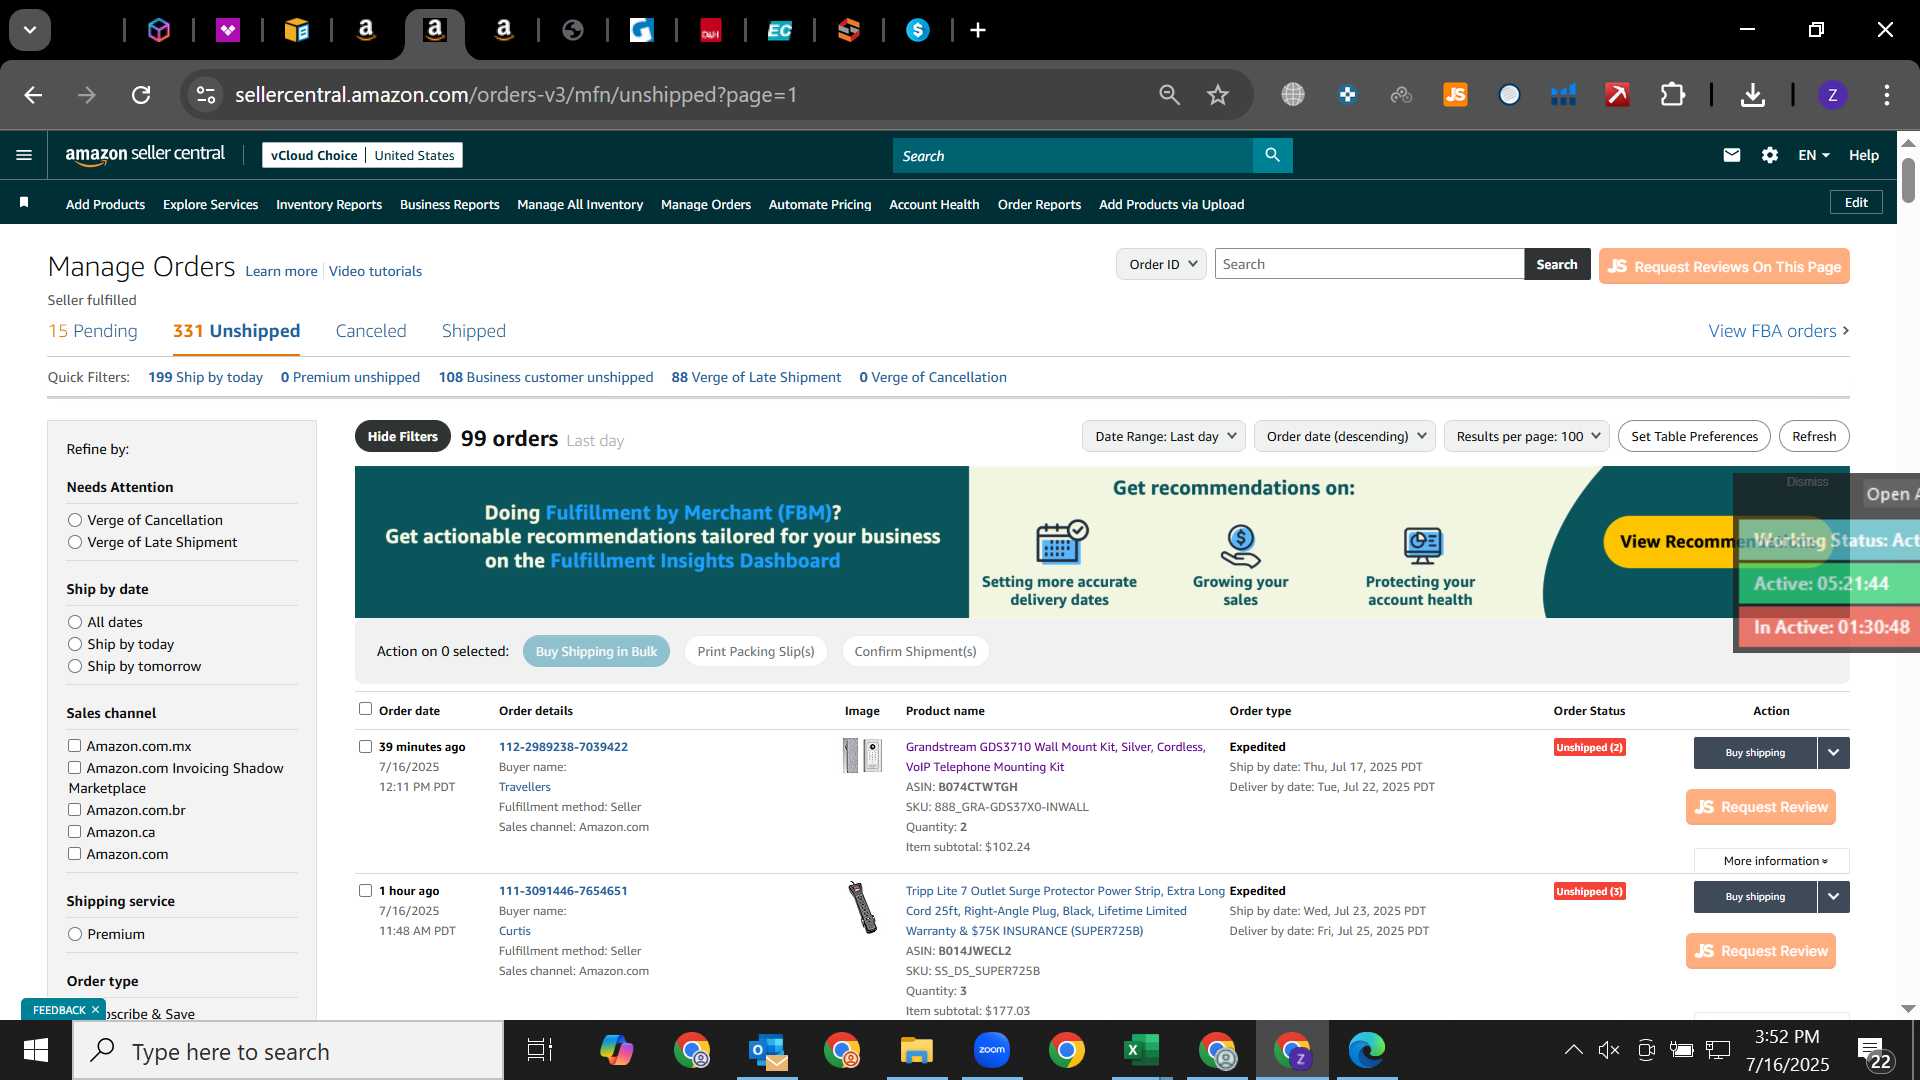The height and width of the screenshot is (1080, 1920).
Task: Open the red arrow extension icon
Action: (1617, 95)
